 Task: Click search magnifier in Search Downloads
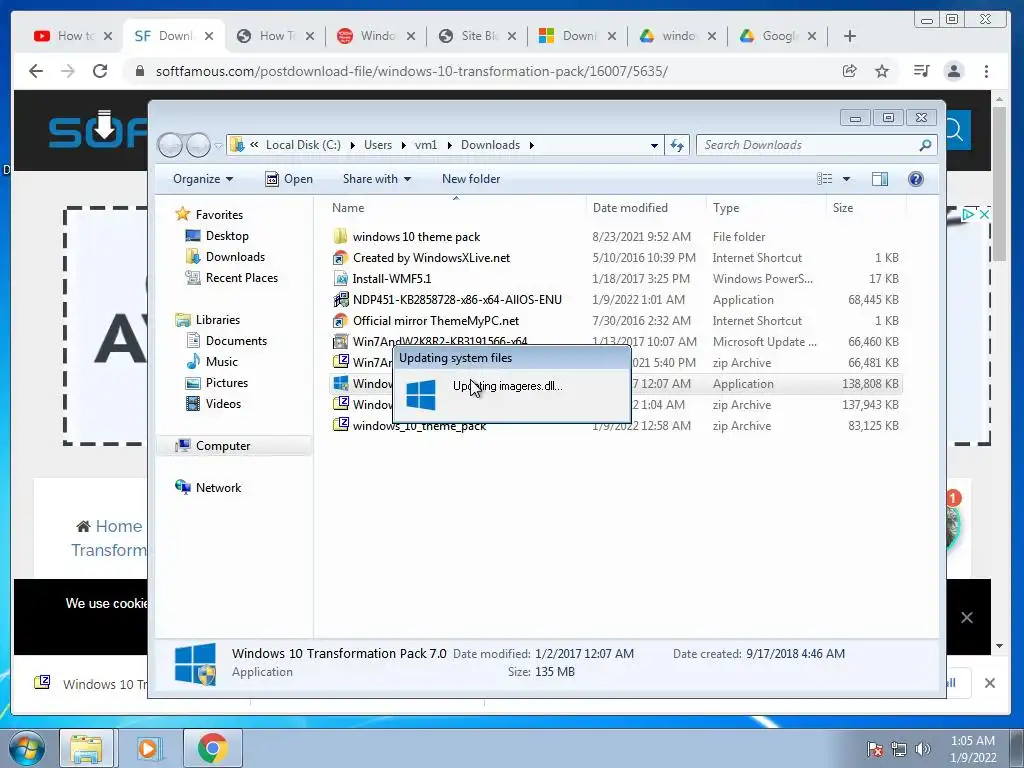(925, 145)
